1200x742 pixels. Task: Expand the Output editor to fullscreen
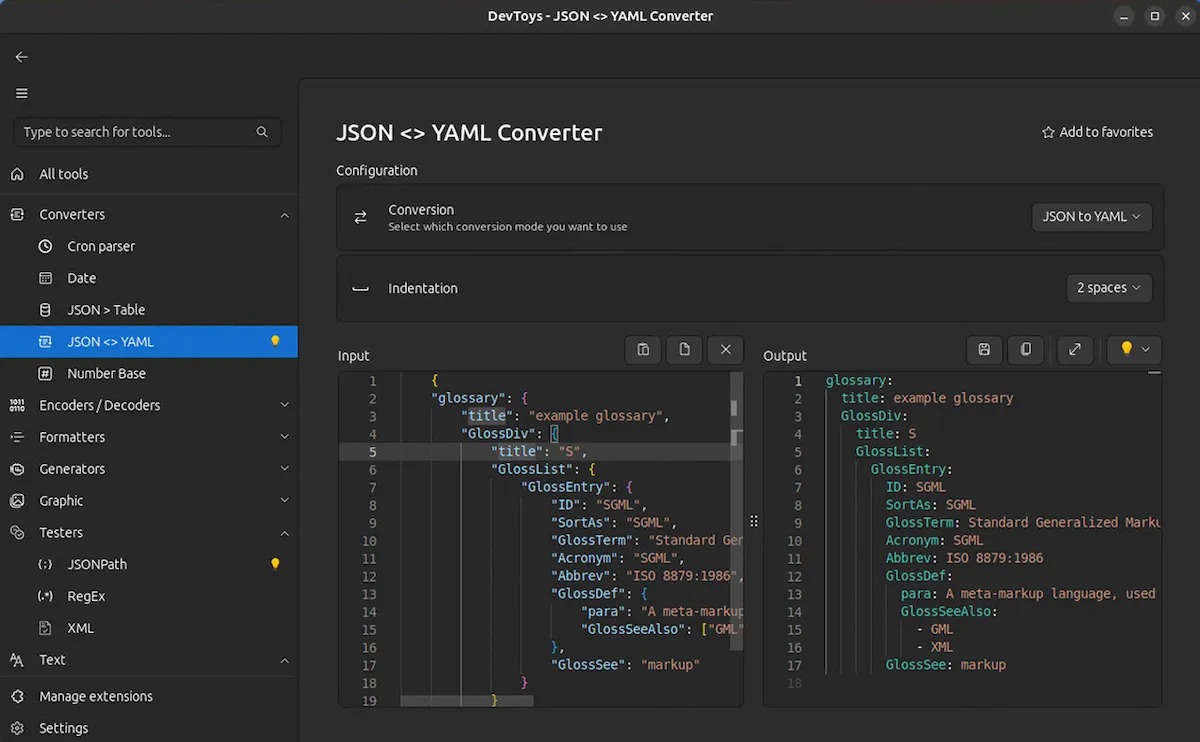[x=1075, y=349]
